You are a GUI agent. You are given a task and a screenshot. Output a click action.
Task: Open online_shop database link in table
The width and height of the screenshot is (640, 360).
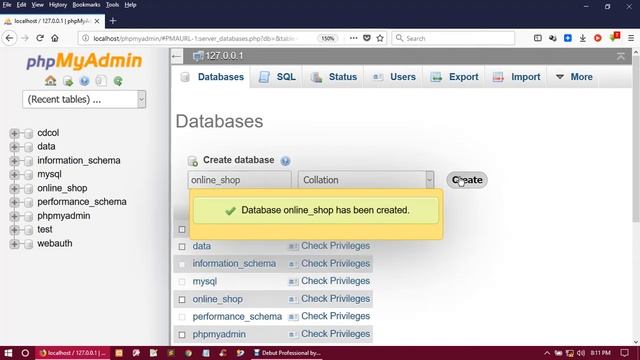[x=218, y=299]
